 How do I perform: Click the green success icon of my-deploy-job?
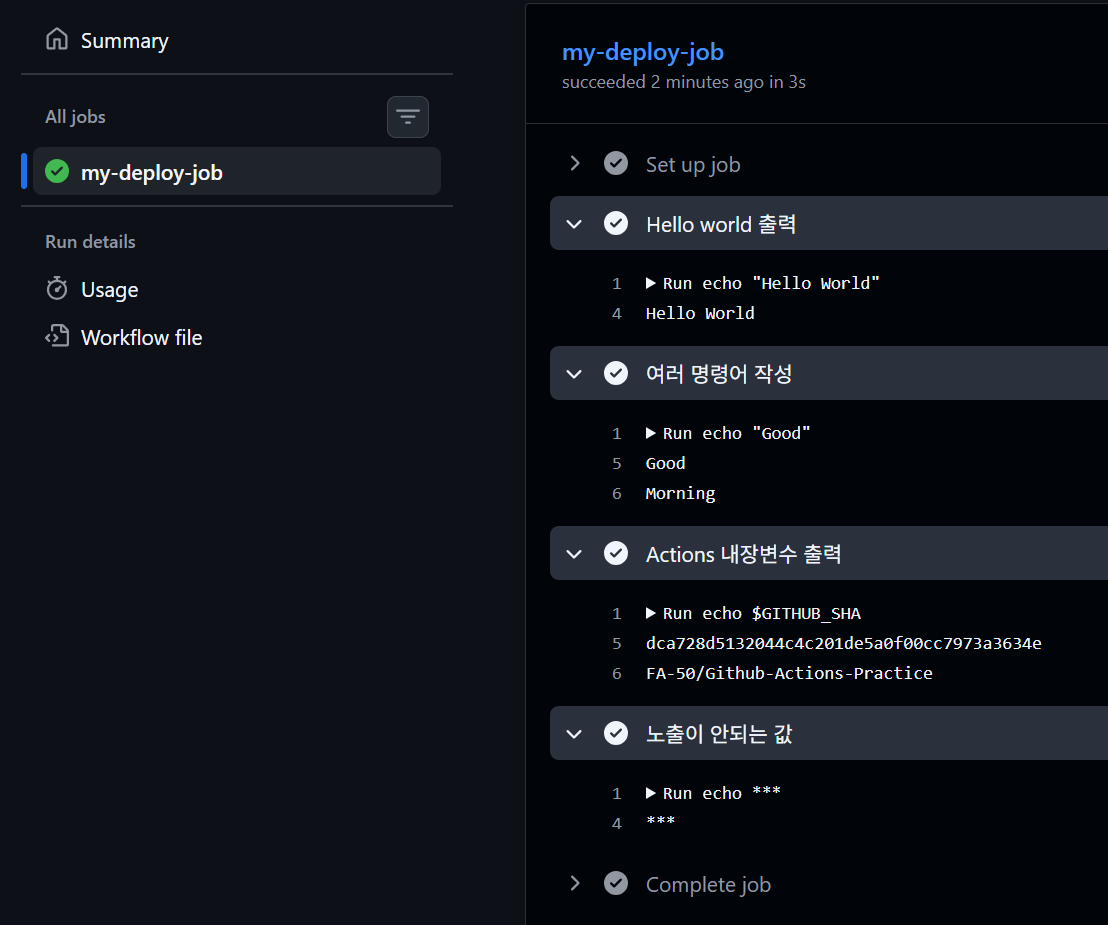(x=57, y=172)
